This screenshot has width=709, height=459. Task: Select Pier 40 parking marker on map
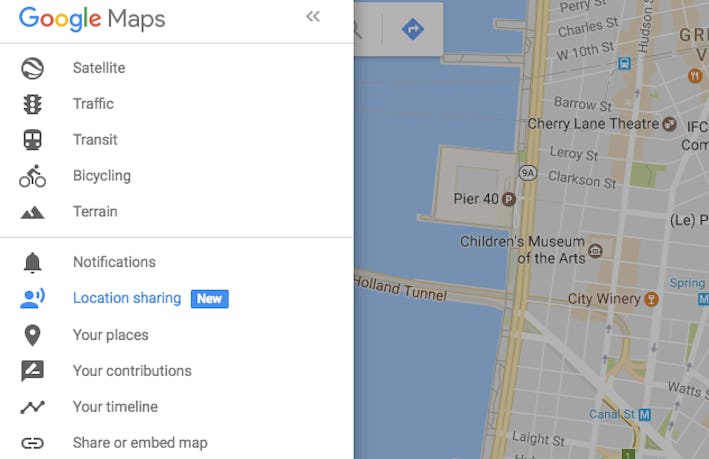pos(508,198)
